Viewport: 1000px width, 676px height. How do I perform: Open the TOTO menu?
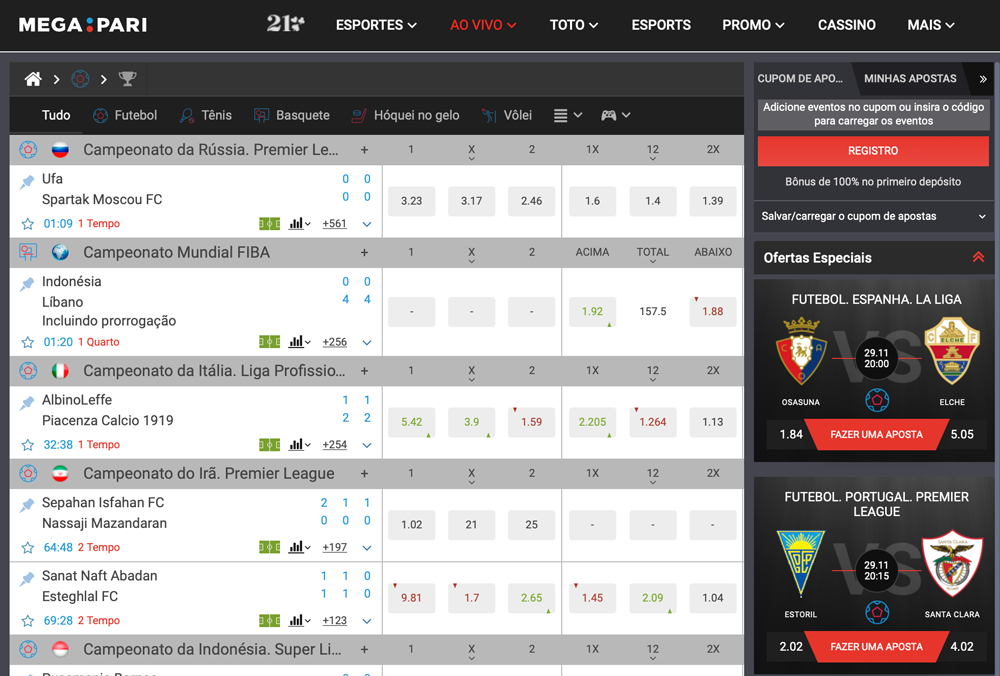coord(574,25)
